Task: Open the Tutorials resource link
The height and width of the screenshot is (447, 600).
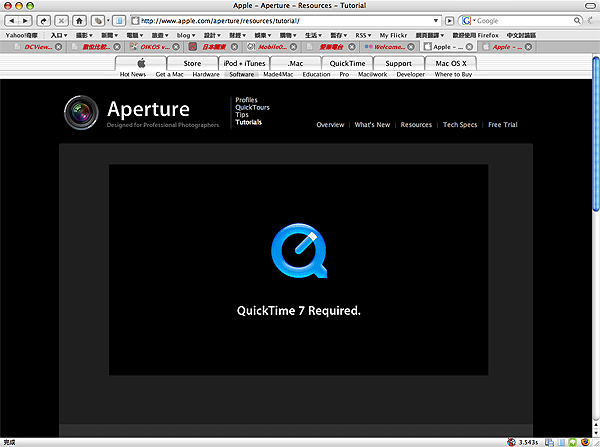Action: (x=248, y=122)
